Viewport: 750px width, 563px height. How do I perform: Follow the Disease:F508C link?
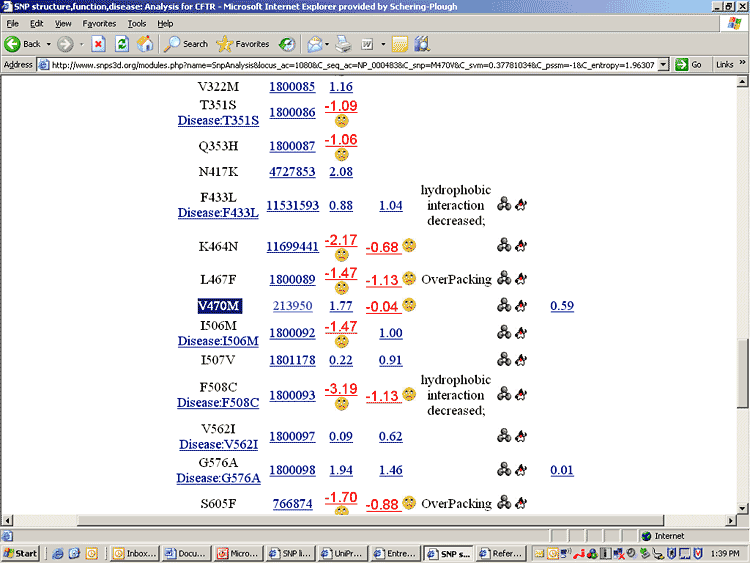[x=218, y=403]
